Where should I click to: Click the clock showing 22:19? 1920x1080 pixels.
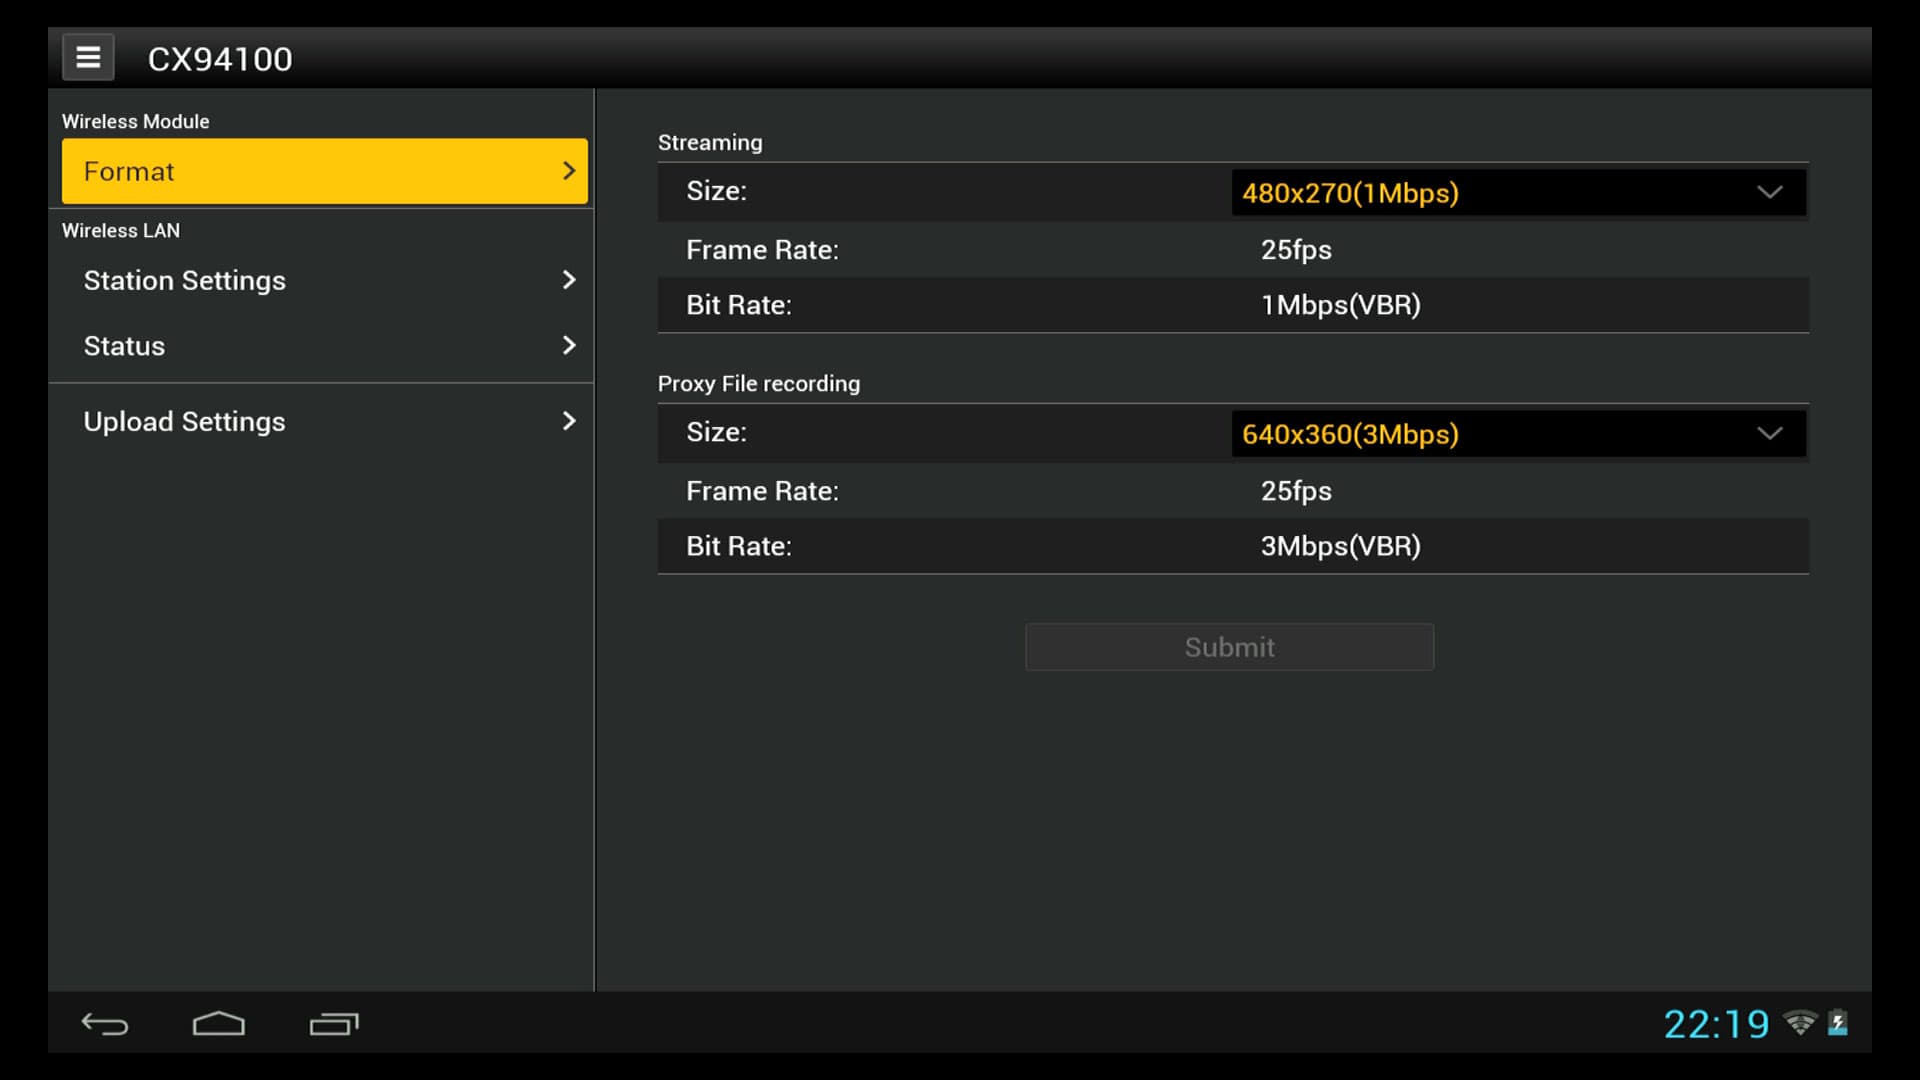point(1716,1024)
